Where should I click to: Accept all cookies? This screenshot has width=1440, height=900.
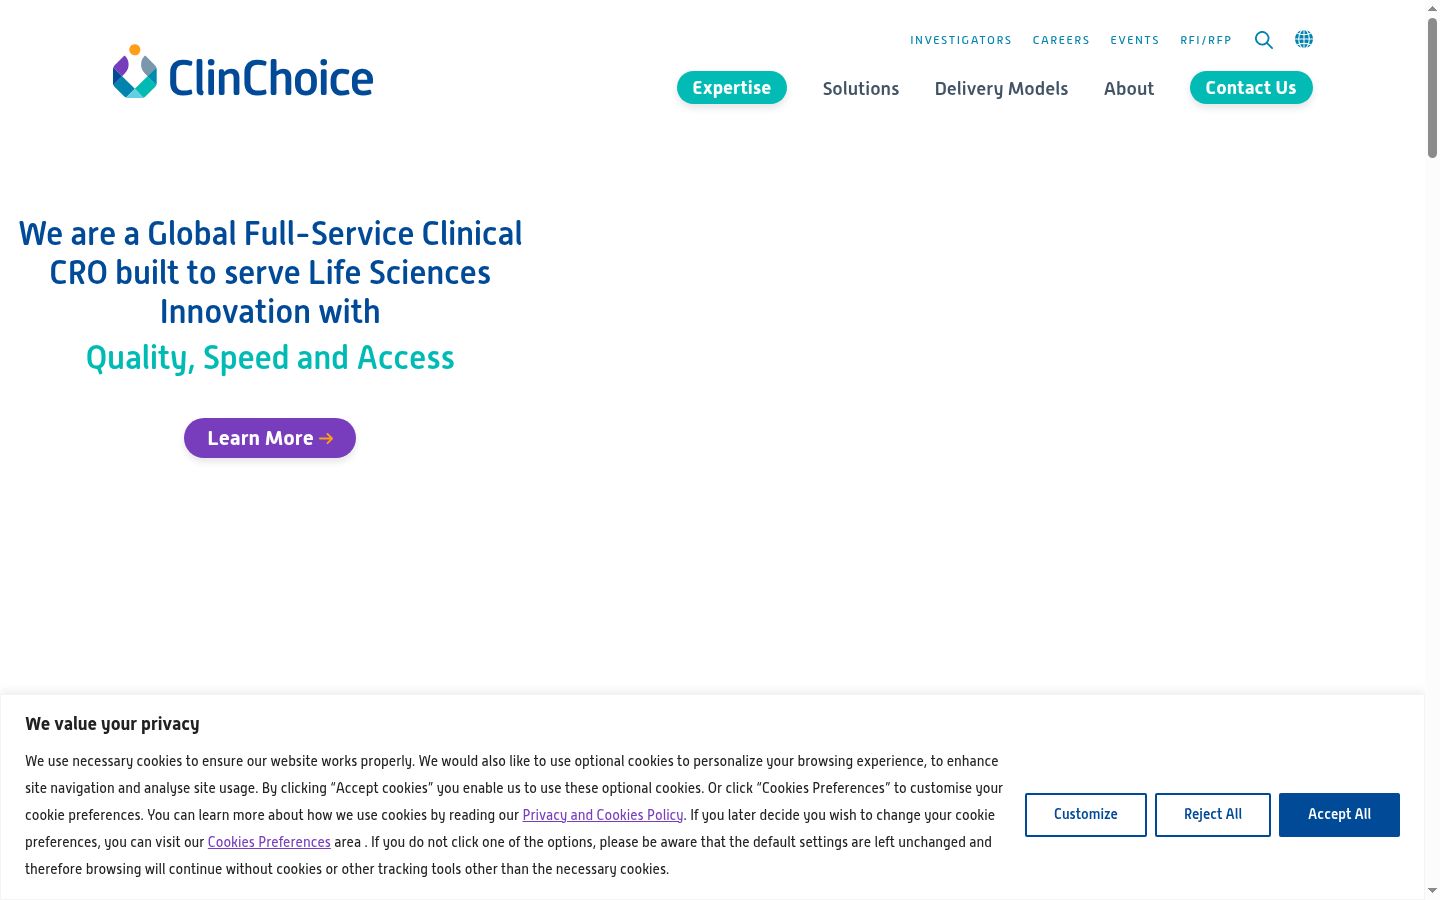click(x=1339, y=815)
